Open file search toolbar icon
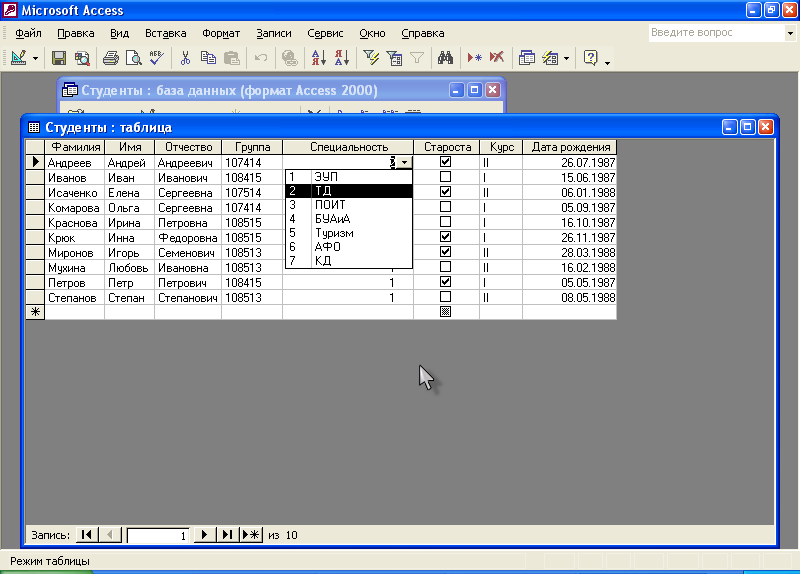Screen dimensions: 800x574 pos(82,58)
